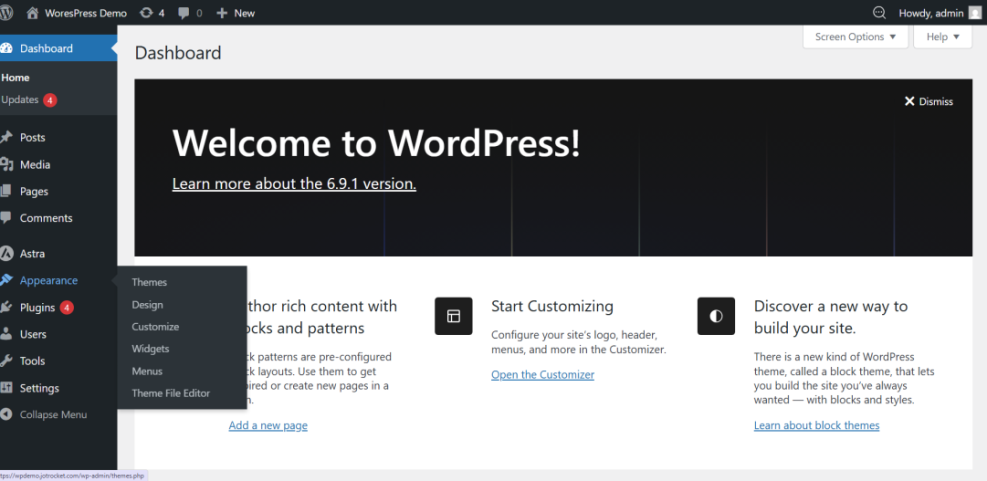This screenshot has width=987, height=481.
Task: Click Learn about block themes link
Action: click(x=816, y=426)
